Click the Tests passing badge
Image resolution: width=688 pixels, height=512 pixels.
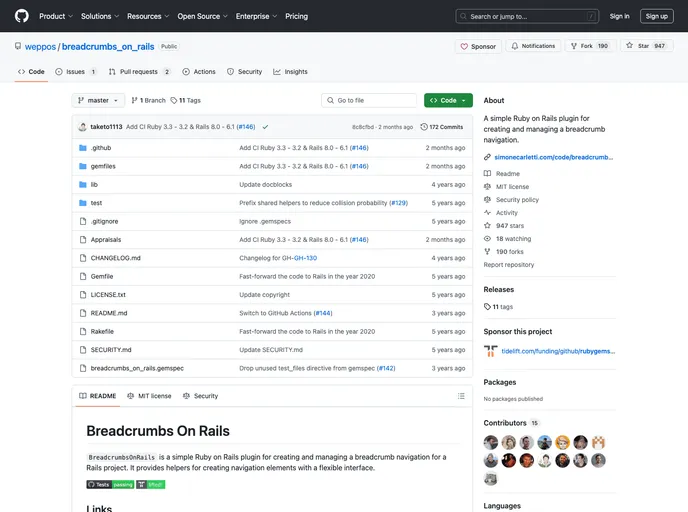110,484
